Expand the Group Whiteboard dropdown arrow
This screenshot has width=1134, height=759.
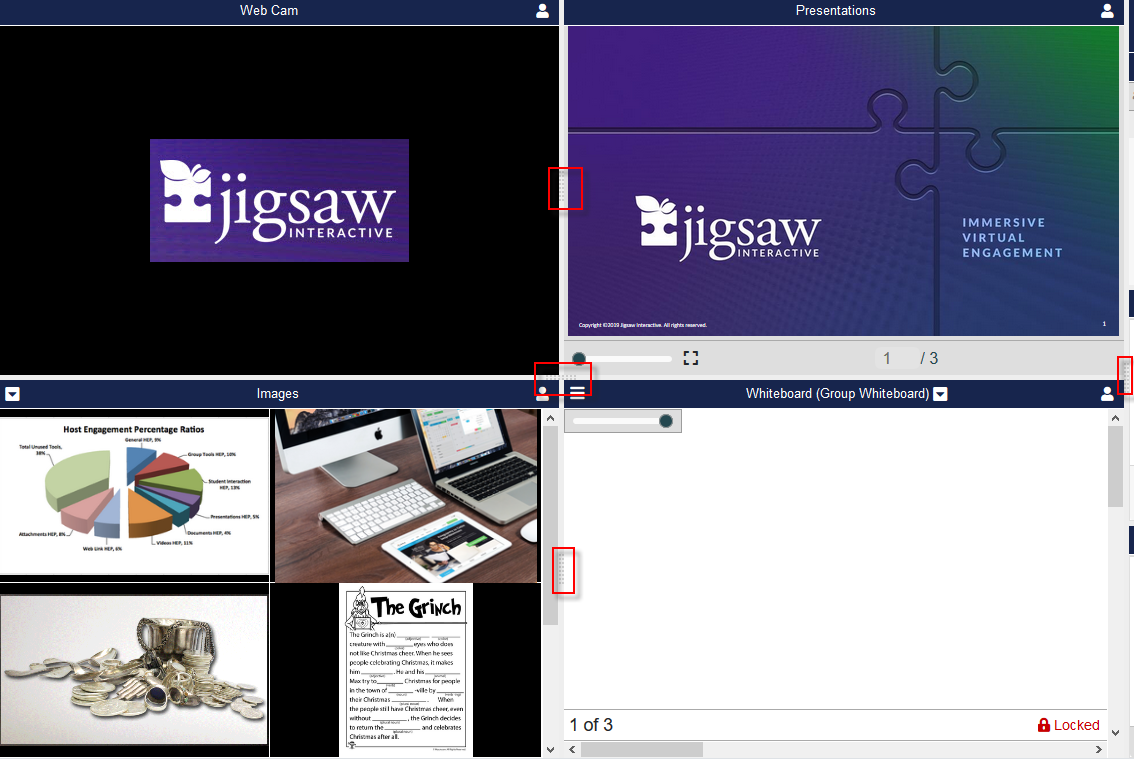(940, 394)
